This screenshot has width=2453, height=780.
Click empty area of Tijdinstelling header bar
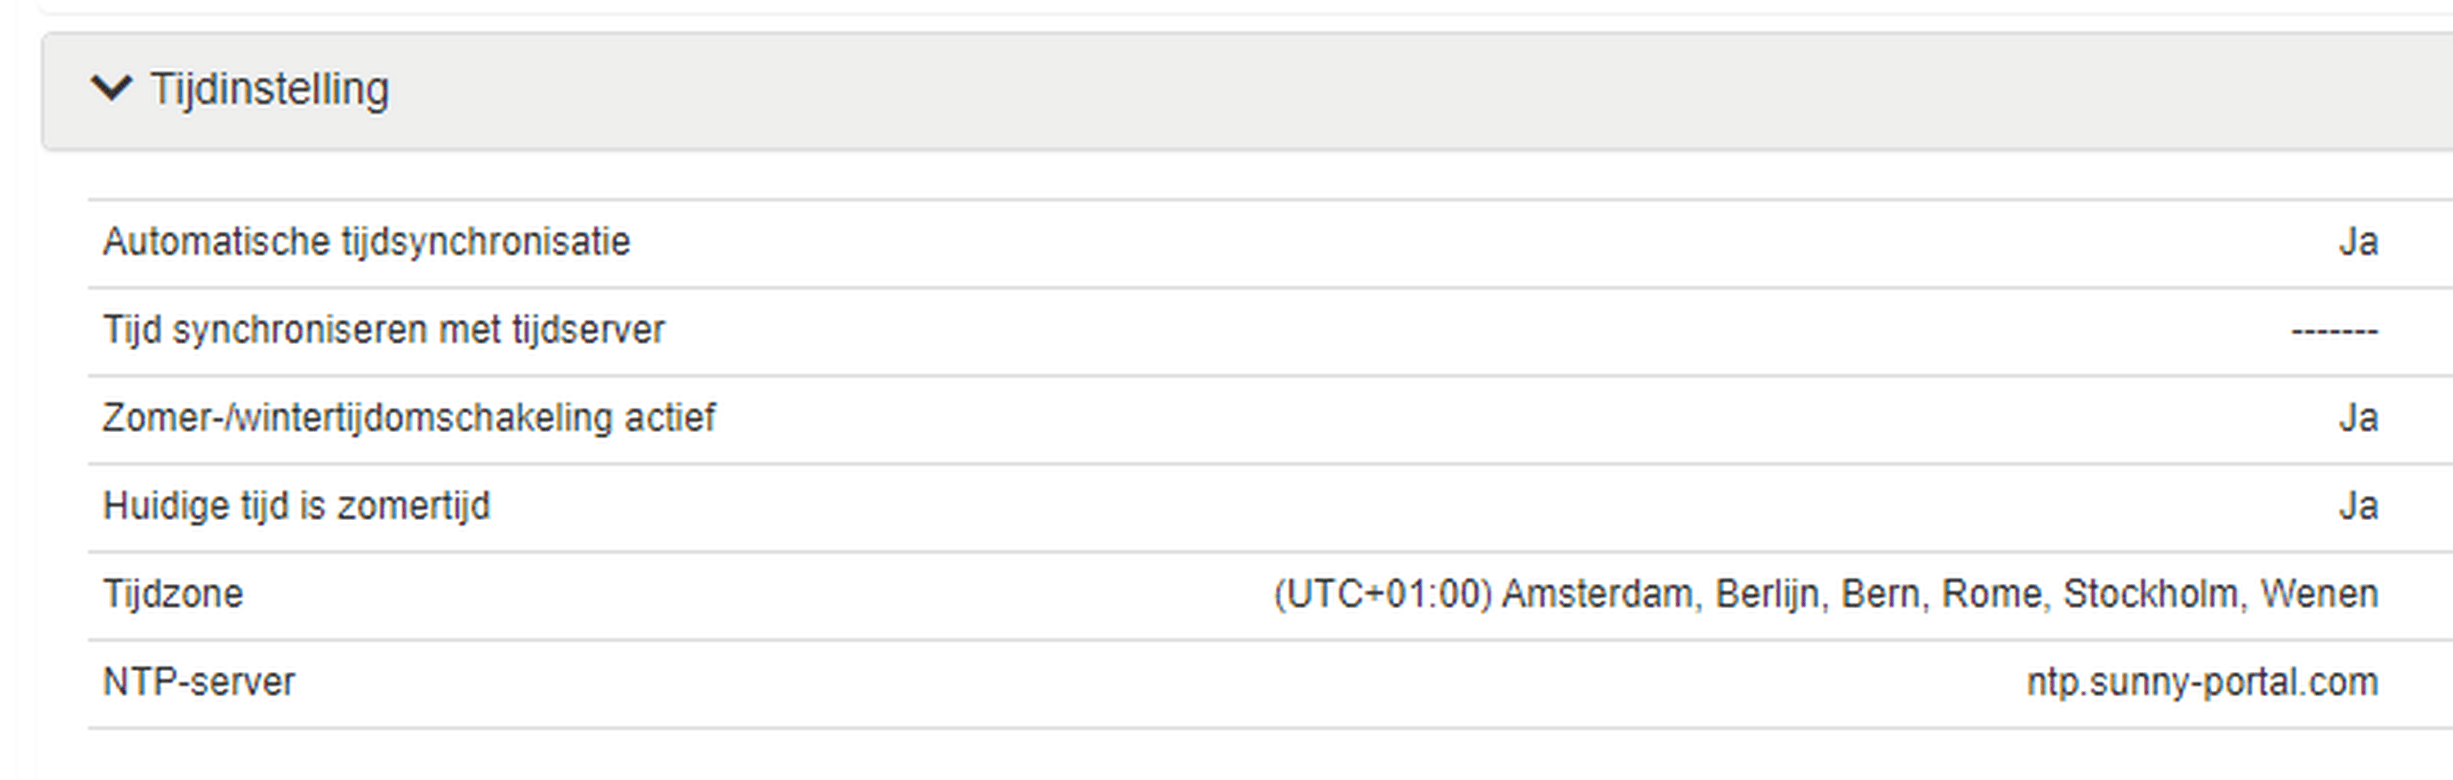click(1300, 90)
